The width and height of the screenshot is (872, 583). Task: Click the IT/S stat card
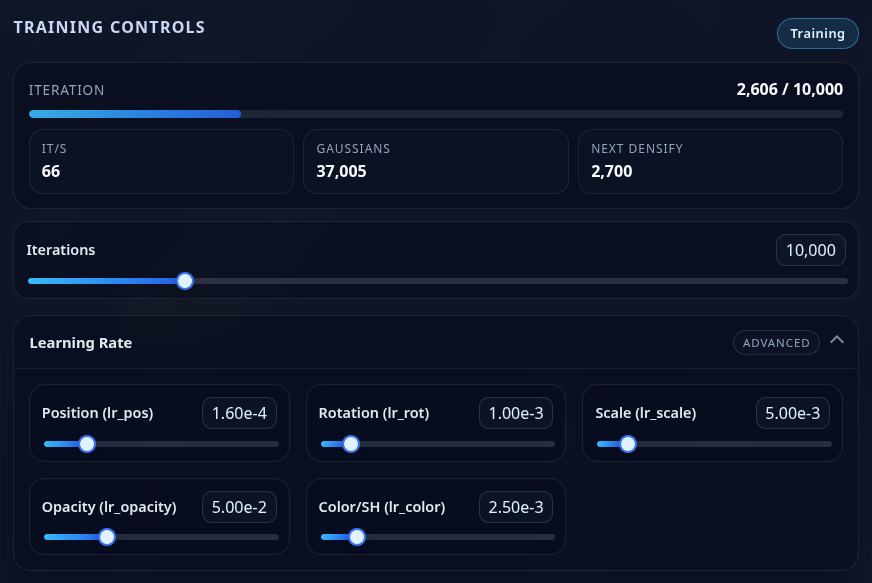pos(161,161)
